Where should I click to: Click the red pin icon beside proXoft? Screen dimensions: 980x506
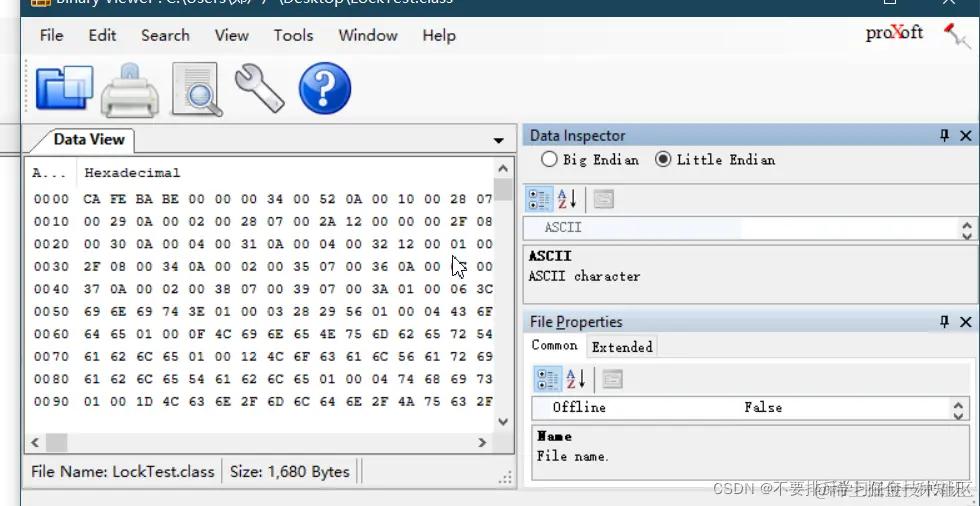956,36
